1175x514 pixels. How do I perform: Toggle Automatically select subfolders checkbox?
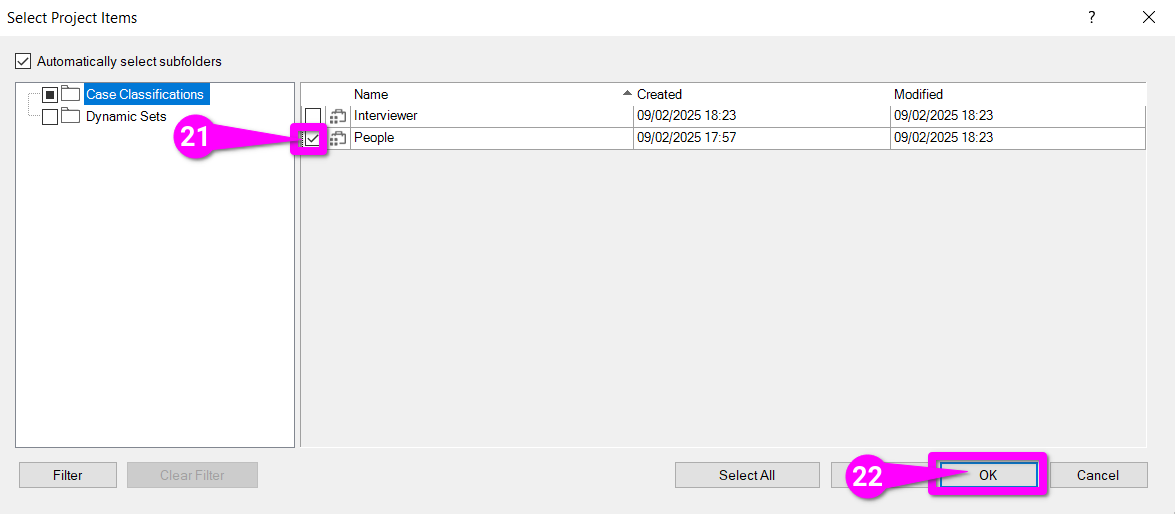point(23,61)
